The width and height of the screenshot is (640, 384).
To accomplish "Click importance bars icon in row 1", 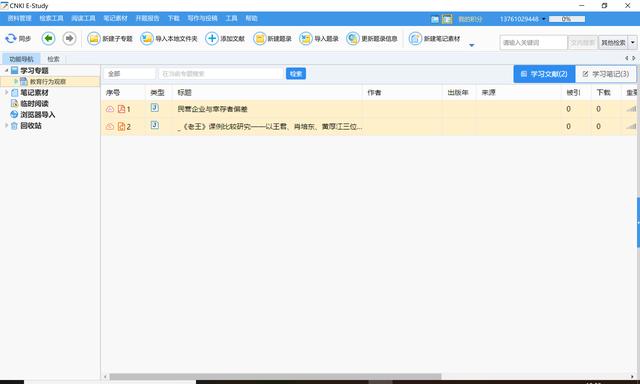I will pos(631,109).
